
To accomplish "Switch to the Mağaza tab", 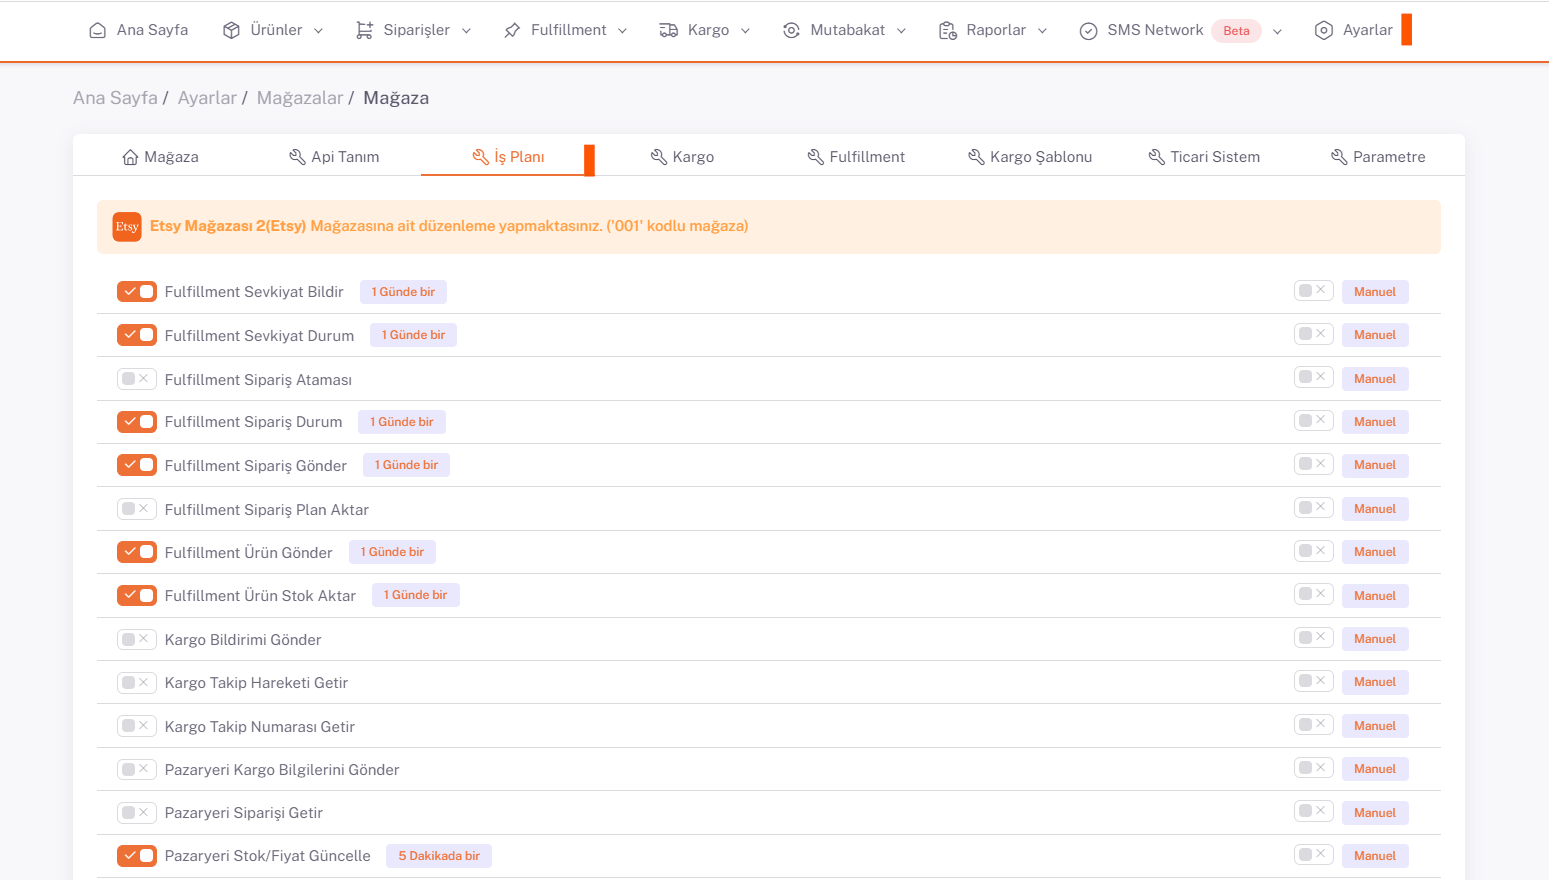I will click(160, 157).
